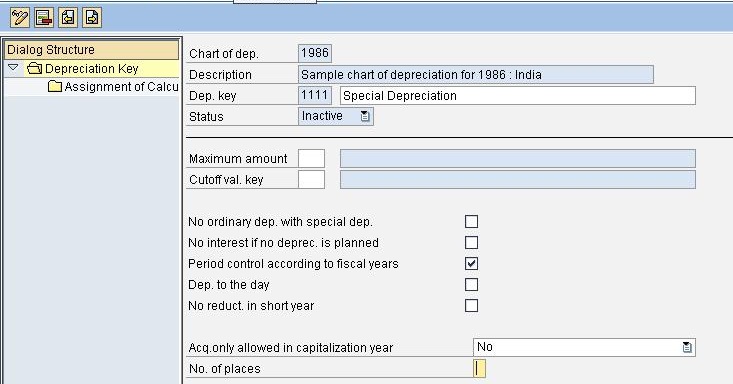This screenshot has height=384, width=733.
Task: Click the Description label
Action: point(220,75)
